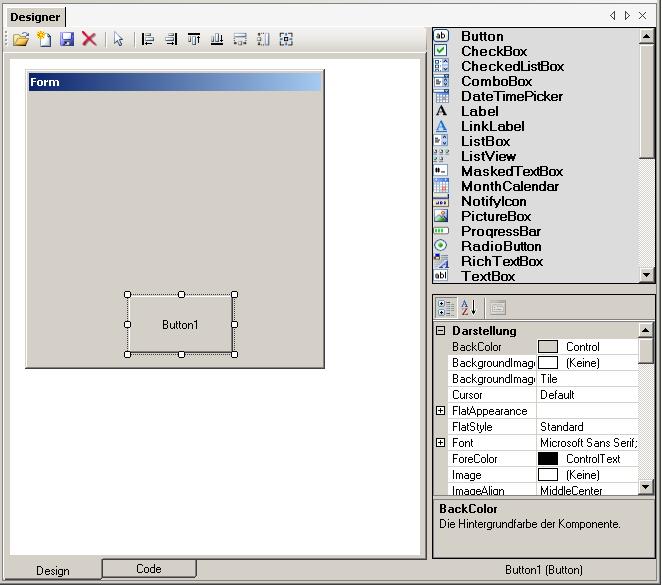Click the toolbox scrollbar down arrow

tap(646, 275)
